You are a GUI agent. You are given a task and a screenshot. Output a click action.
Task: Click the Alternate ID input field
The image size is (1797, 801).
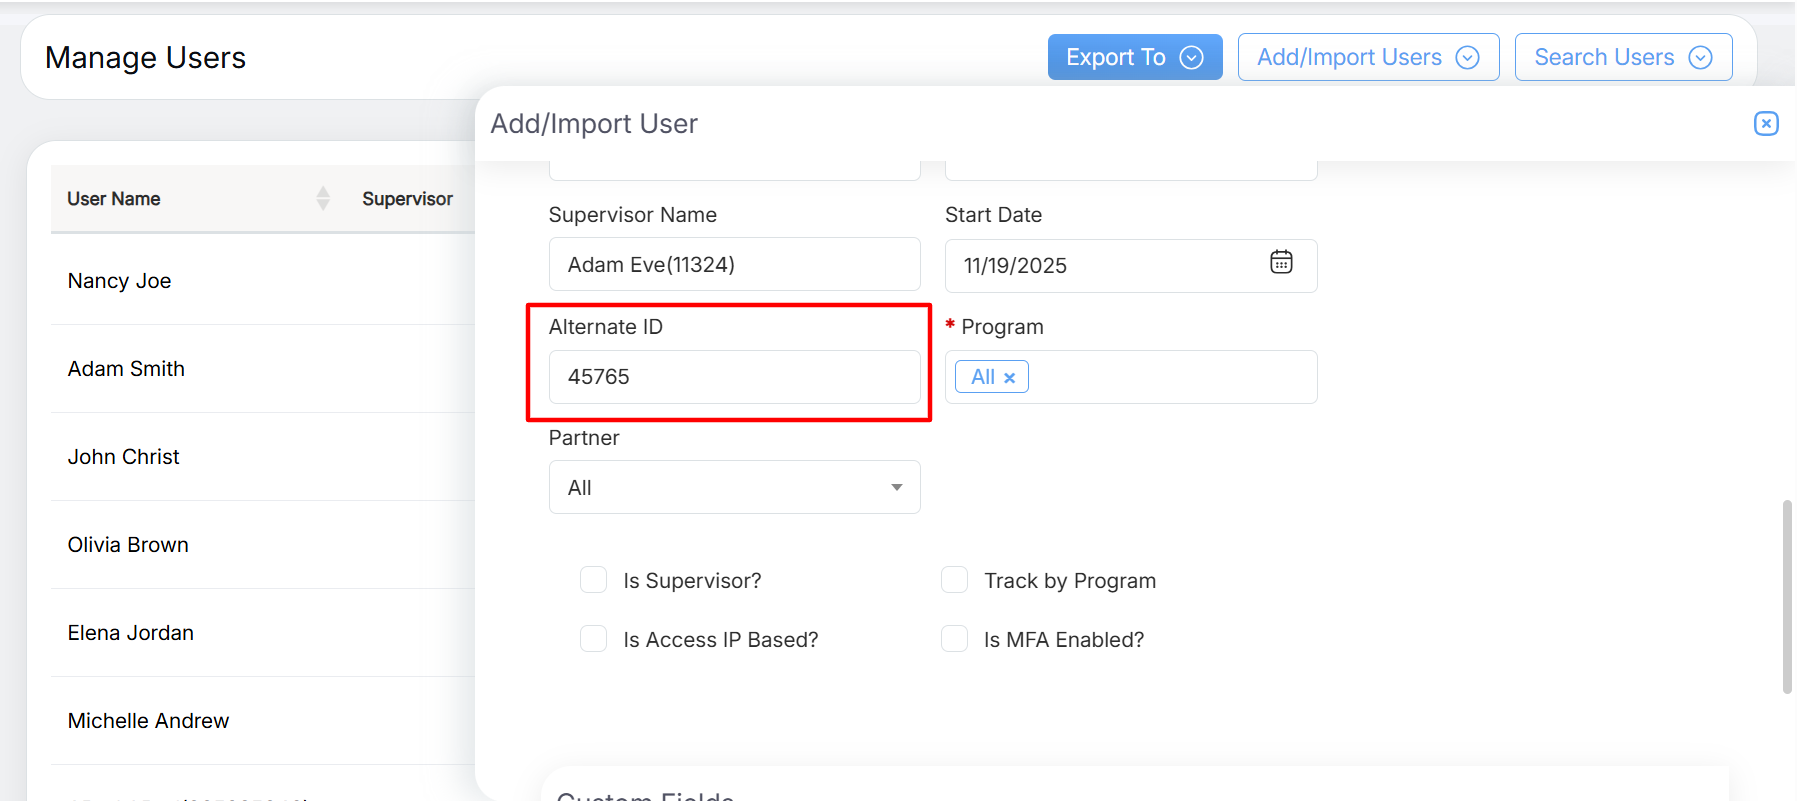click(x=734, y=377)
